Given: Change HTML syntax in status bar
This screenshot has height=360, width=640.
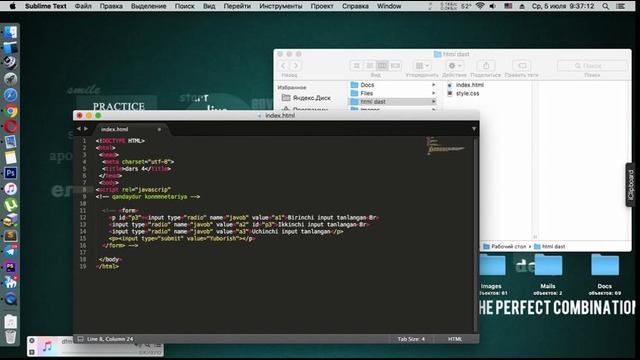Looking at the screenshot, I should (x=455, y=339).
